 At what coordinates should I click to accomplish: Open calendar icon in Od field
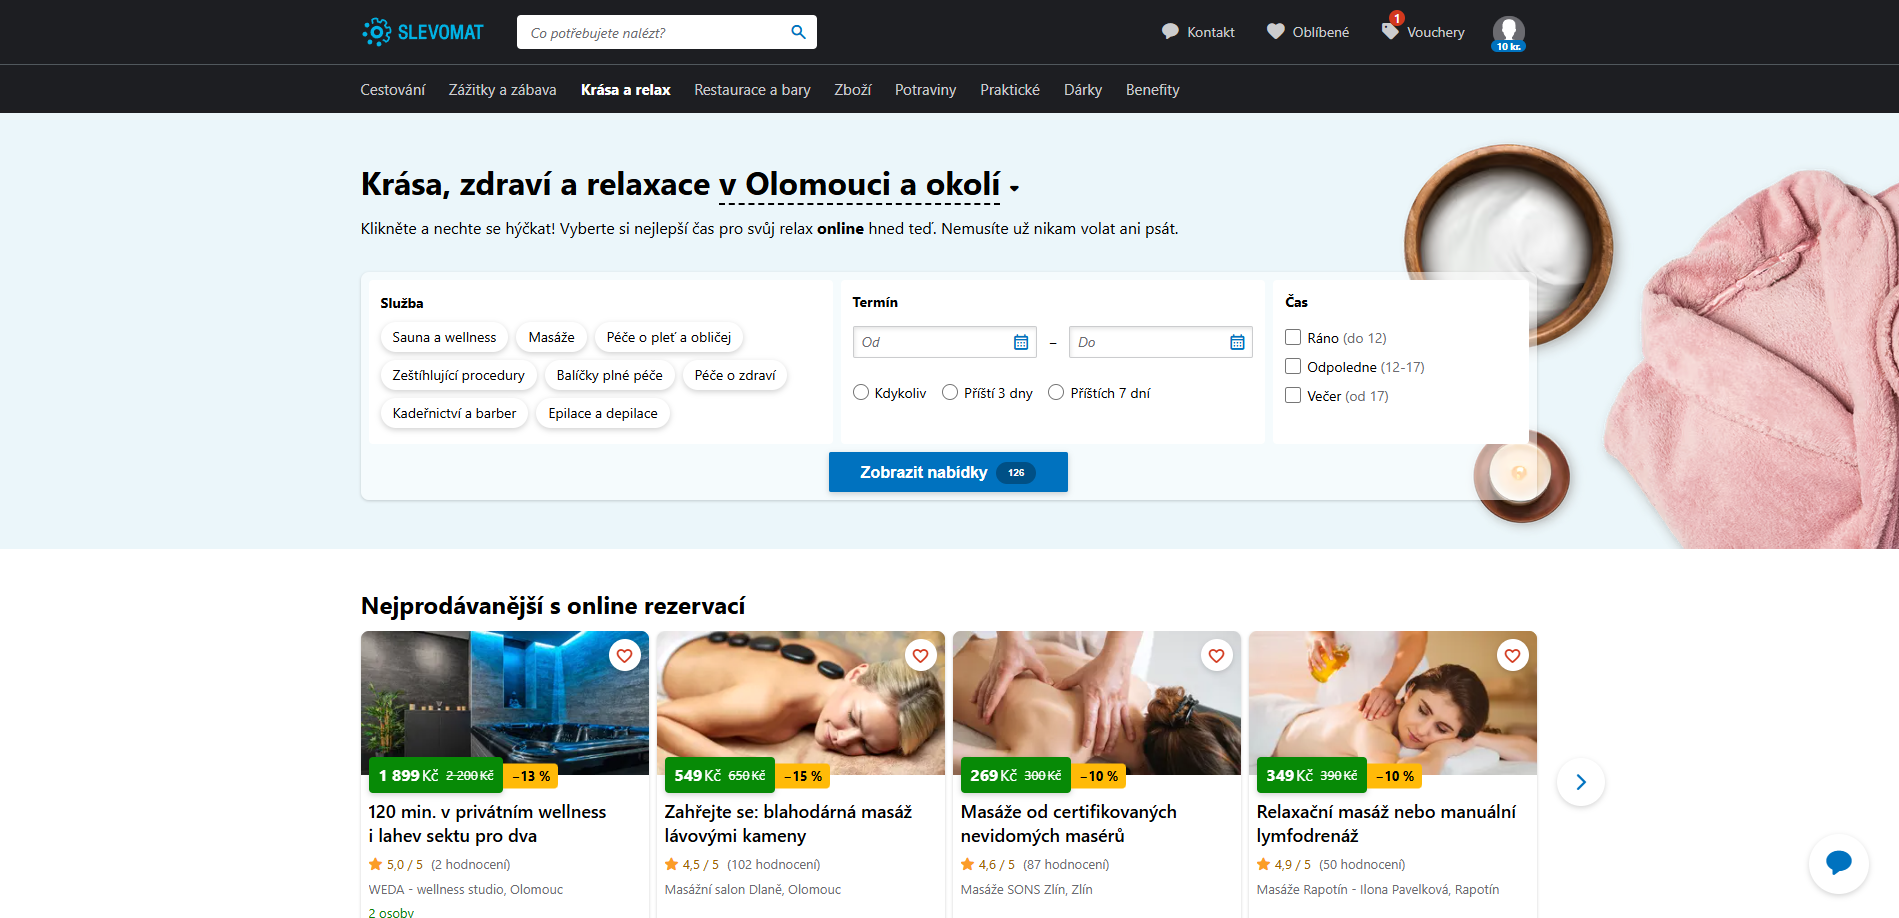pos(1021,342)
